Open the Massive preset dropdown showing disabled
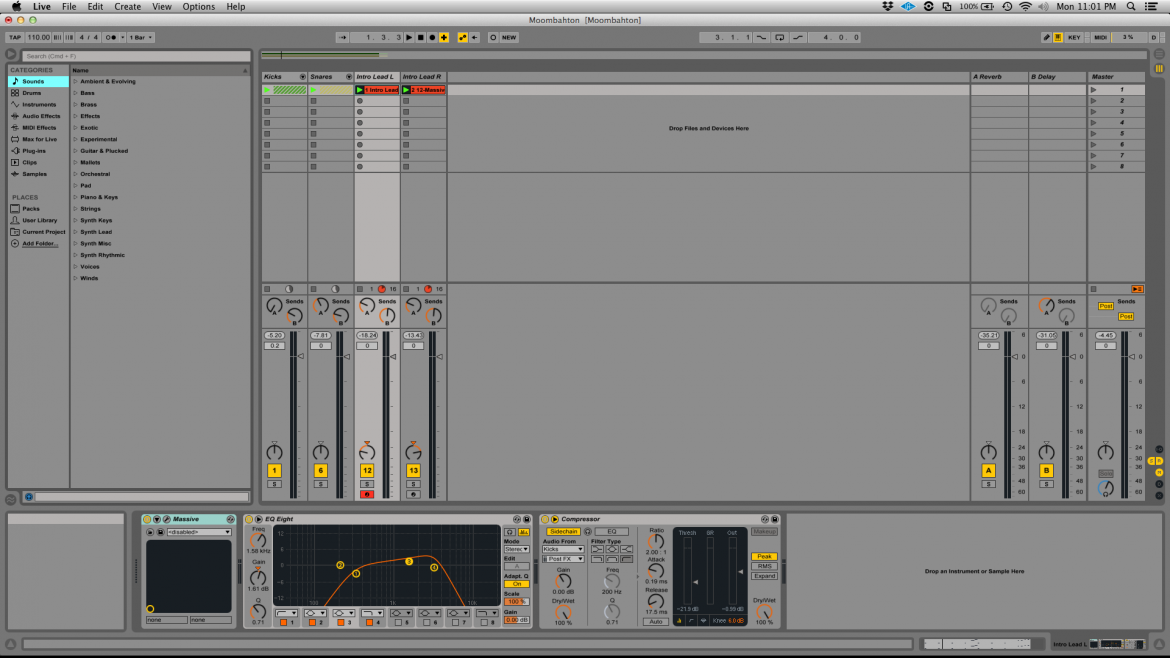 coord(198,533)
